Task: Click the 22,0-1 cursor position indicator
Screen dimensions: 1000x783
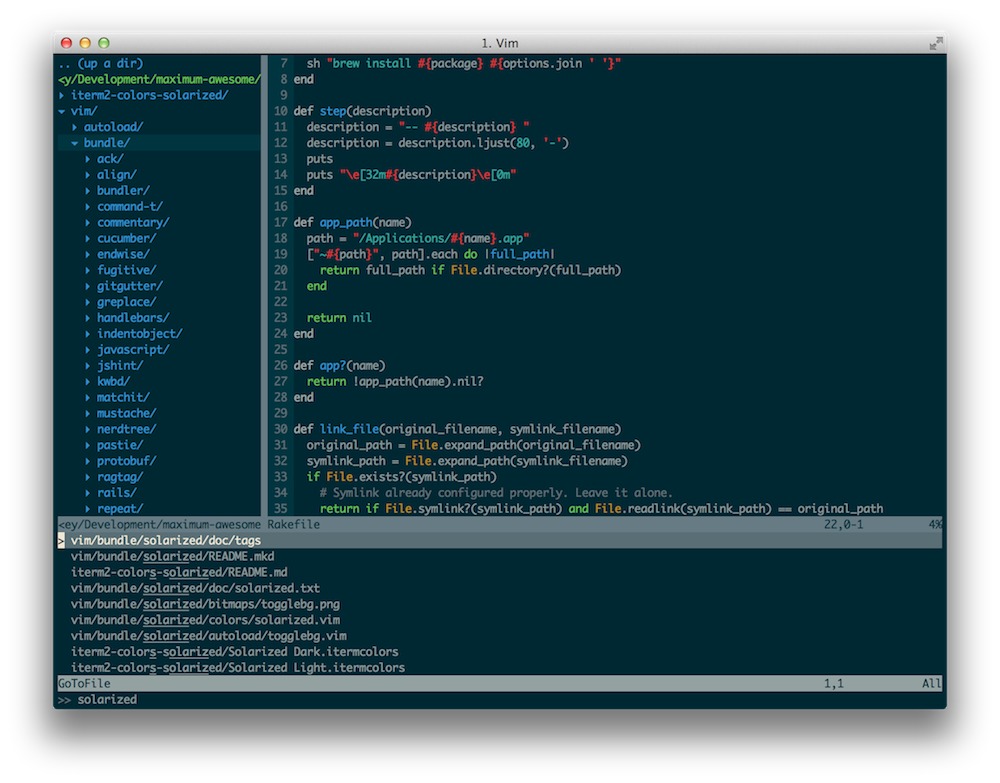Action: [x=843, y=525]
